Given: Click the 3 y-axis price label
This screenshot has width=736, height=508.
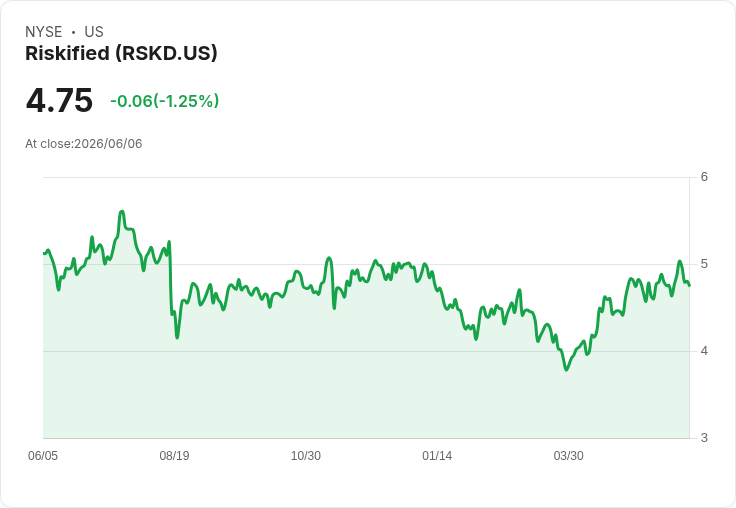Looking at the screenshot, I should tap(704, 438).
